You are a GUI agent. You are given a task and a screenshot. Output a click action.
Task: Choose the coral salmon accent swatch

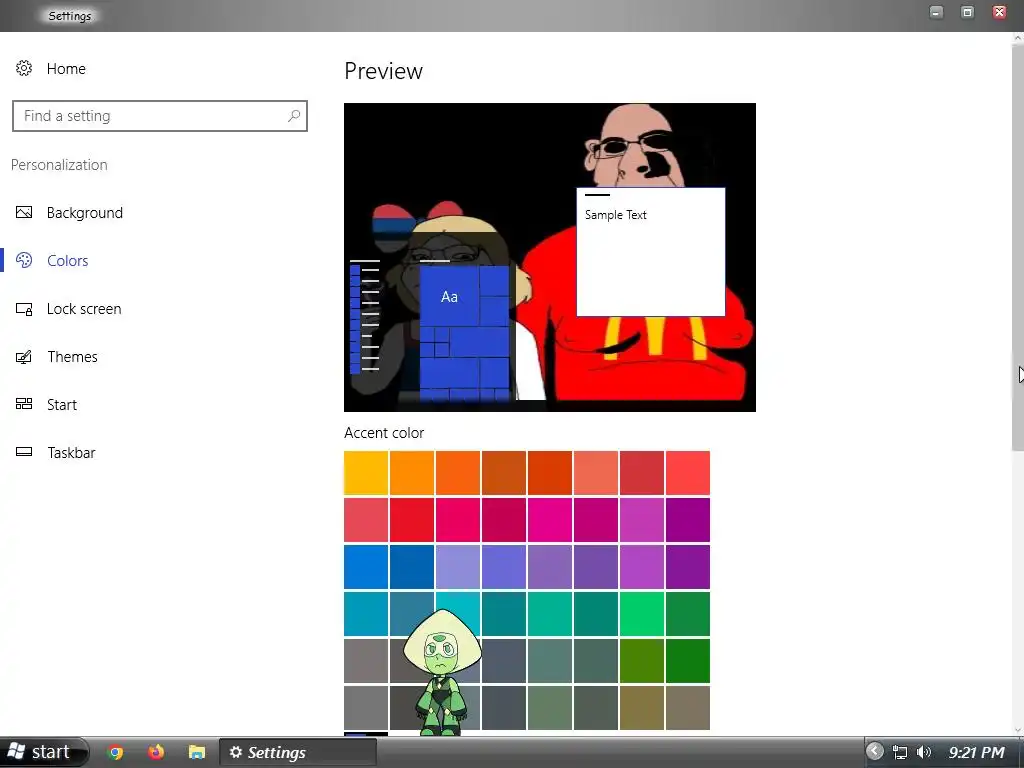tap(596, 473)
